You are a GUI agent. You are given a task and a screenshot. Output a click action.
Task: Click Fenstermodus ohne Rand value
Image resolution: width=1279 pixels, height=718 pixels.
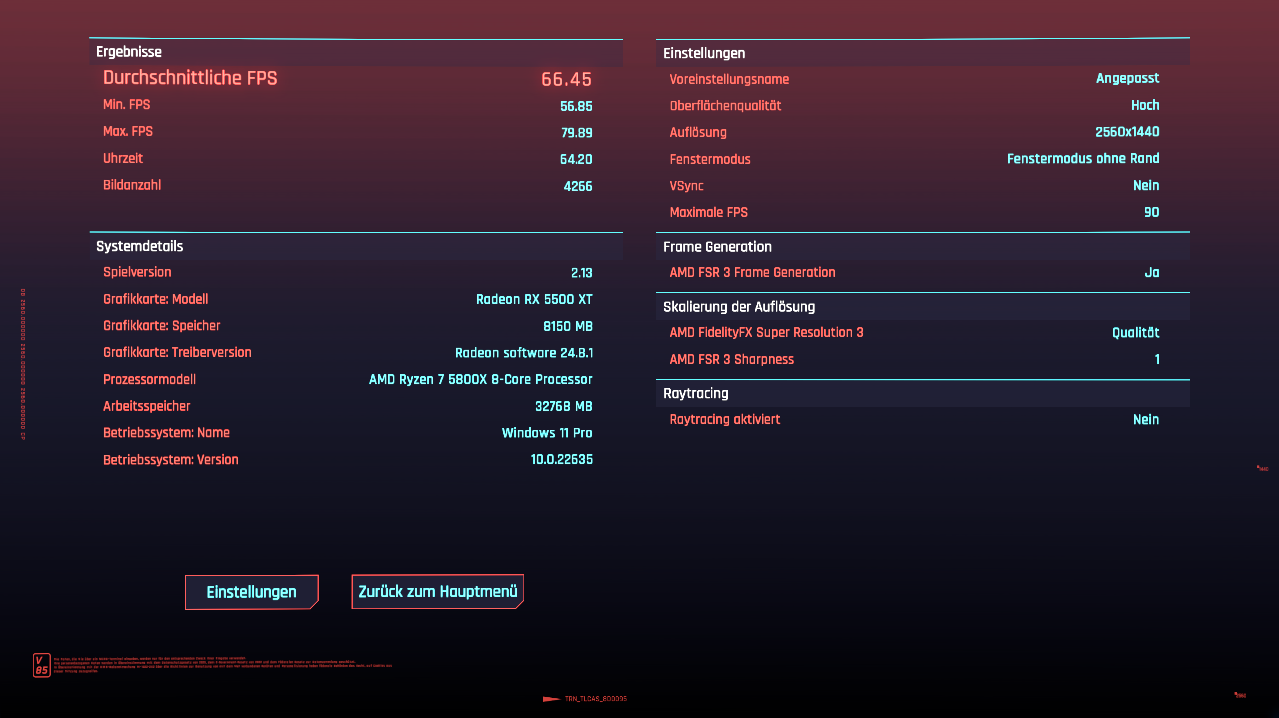coord(1083,159)
